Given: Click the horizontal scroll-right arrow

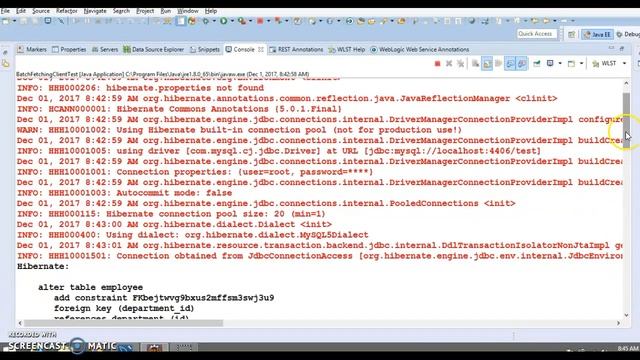Looking at the screenshot, I should (x=618, y=323).
